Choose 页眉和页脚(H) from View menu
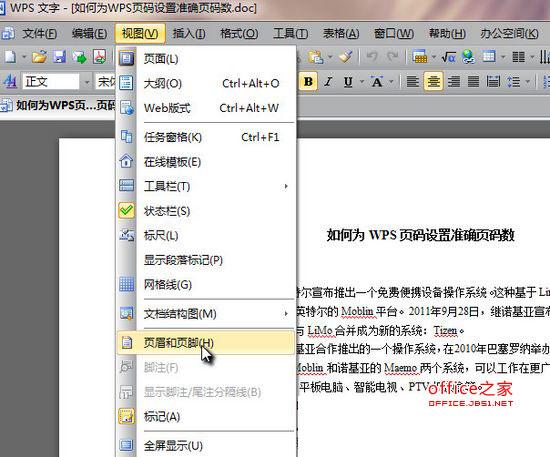 click(207, 343)
